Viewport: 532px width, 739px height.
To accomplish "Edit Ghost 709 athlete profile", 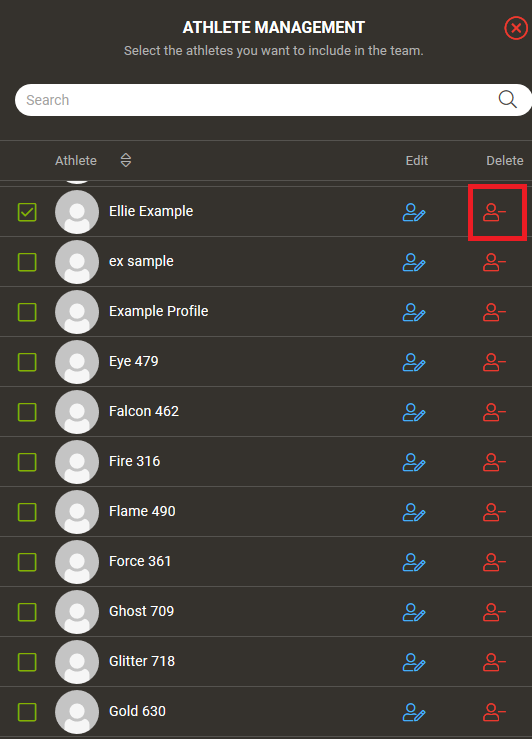I will pyautogui.click(x=414, y=612).
